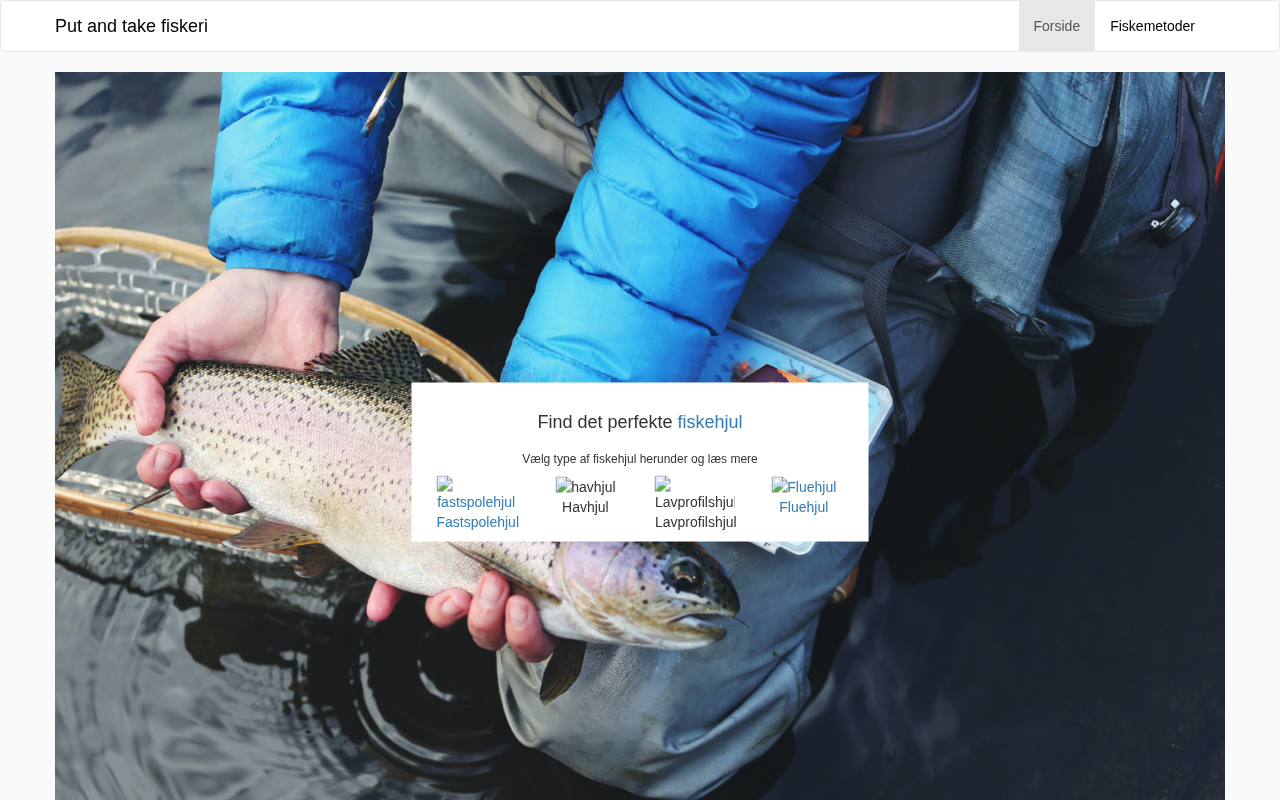This screenshot has height=800, width=1280.
Task: Follow the blue fiskehjul link in the heading
Action: [x=710, y=422]
